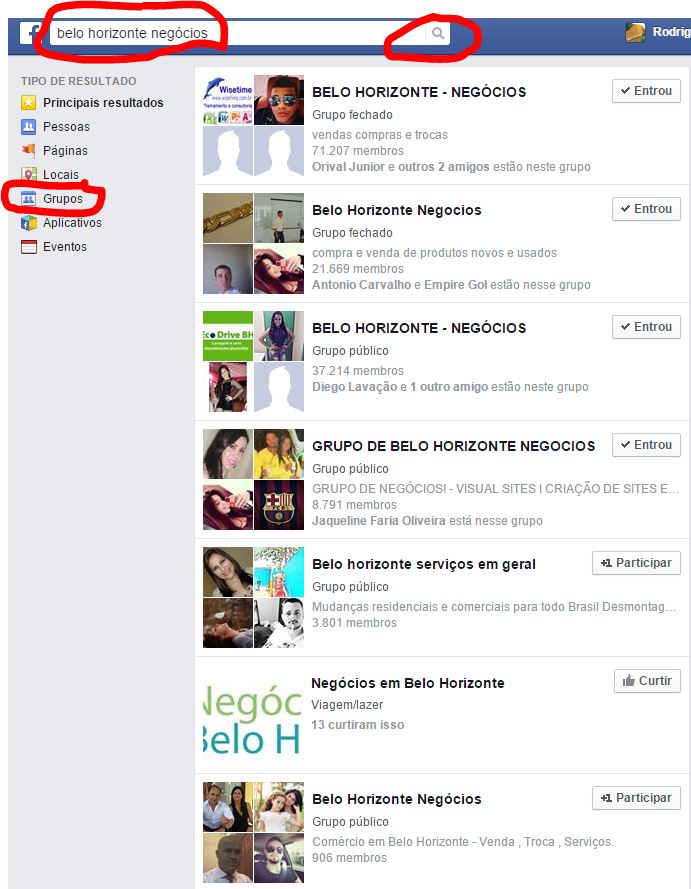The image size is (691, 889).
Task: Open Negócios em Belo Horizonte page title
Action: point(408,683)
